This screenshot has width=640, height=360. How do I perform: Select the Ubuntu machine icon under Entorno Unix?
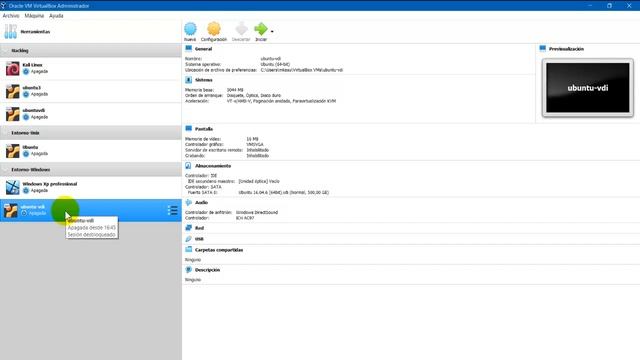(x=13, y=151)
